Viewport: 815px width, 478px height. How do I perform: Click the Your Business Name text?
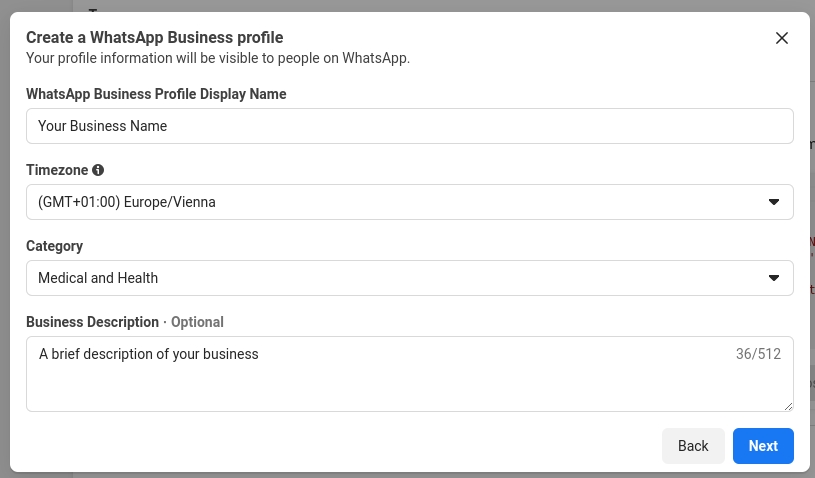click(x=102, y=126)
